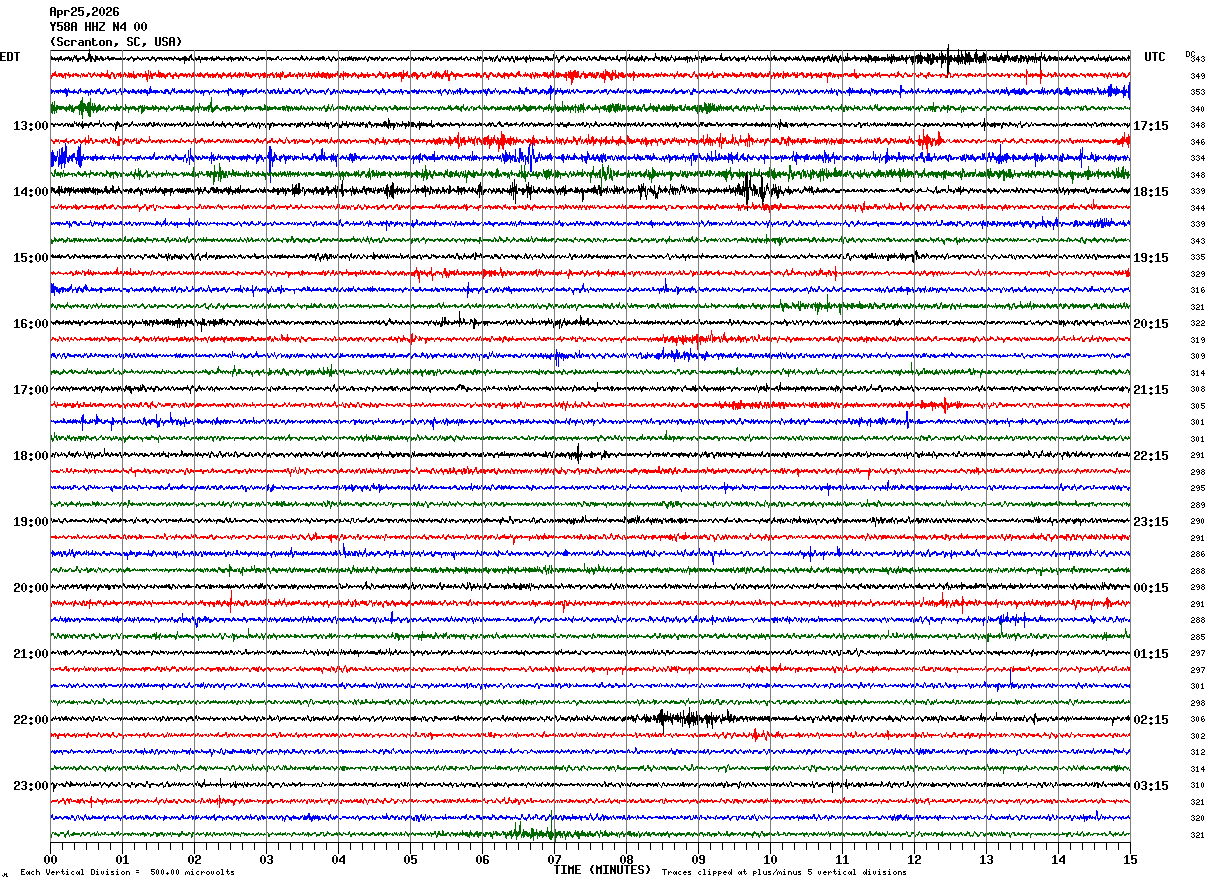This screenshot has width=1210, height=886.
Task: Click minute axis tick label 13
Action: pyautogui.click(x=986, y=859)
